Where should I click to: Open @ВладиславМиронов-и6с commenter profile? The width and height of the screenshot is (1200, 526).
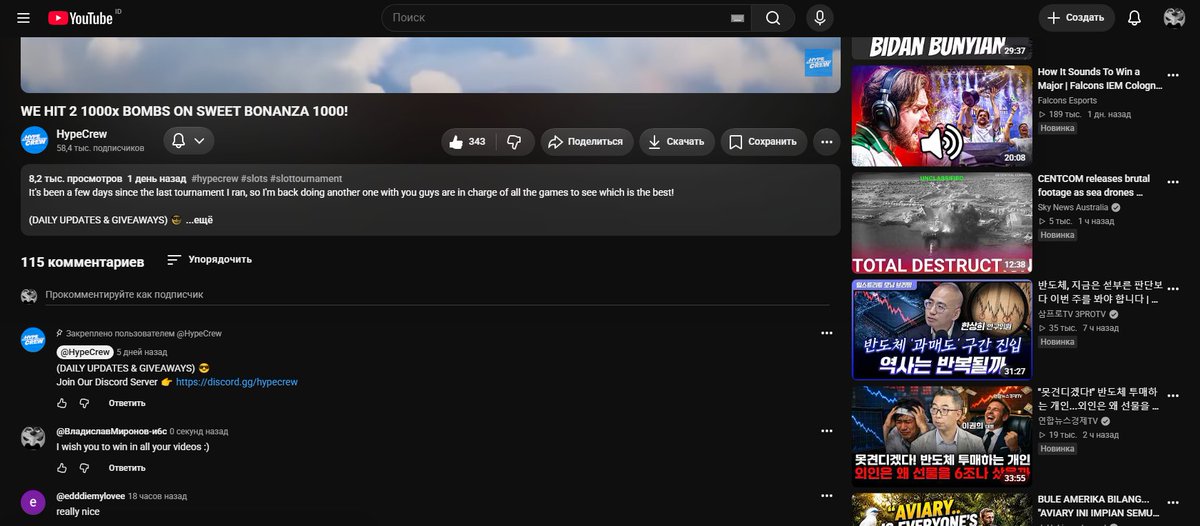(111, 431)
